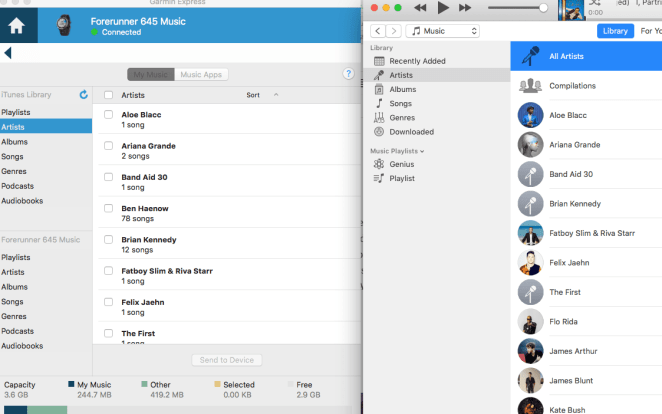662x414 pixels.
Task: Check the select-all Artists checkbox
Action: pos(109,95)
